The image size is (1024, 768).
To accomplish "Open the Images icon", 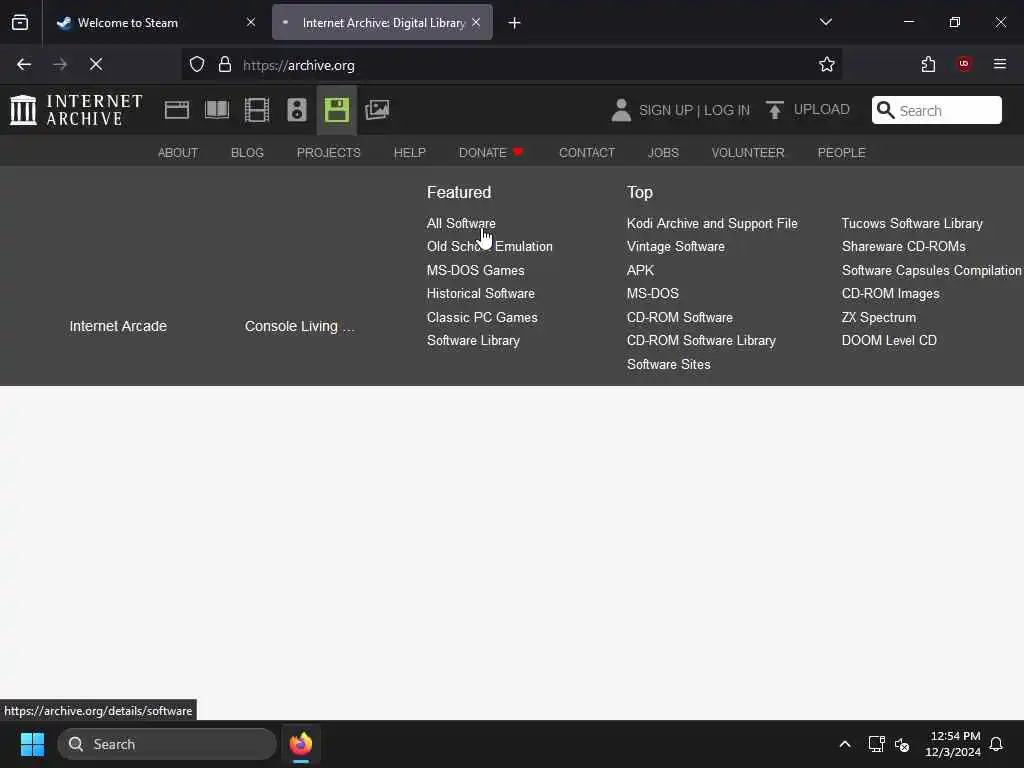I will [377, 110].
